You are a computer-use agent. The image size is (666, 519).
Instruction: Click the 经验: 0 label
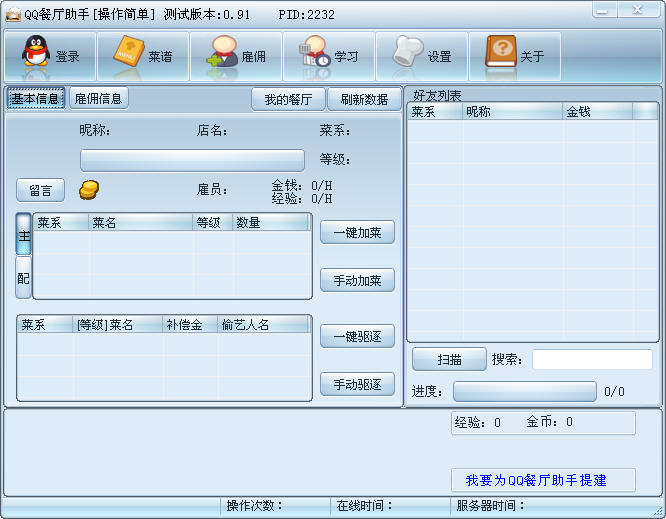point(477,422)
